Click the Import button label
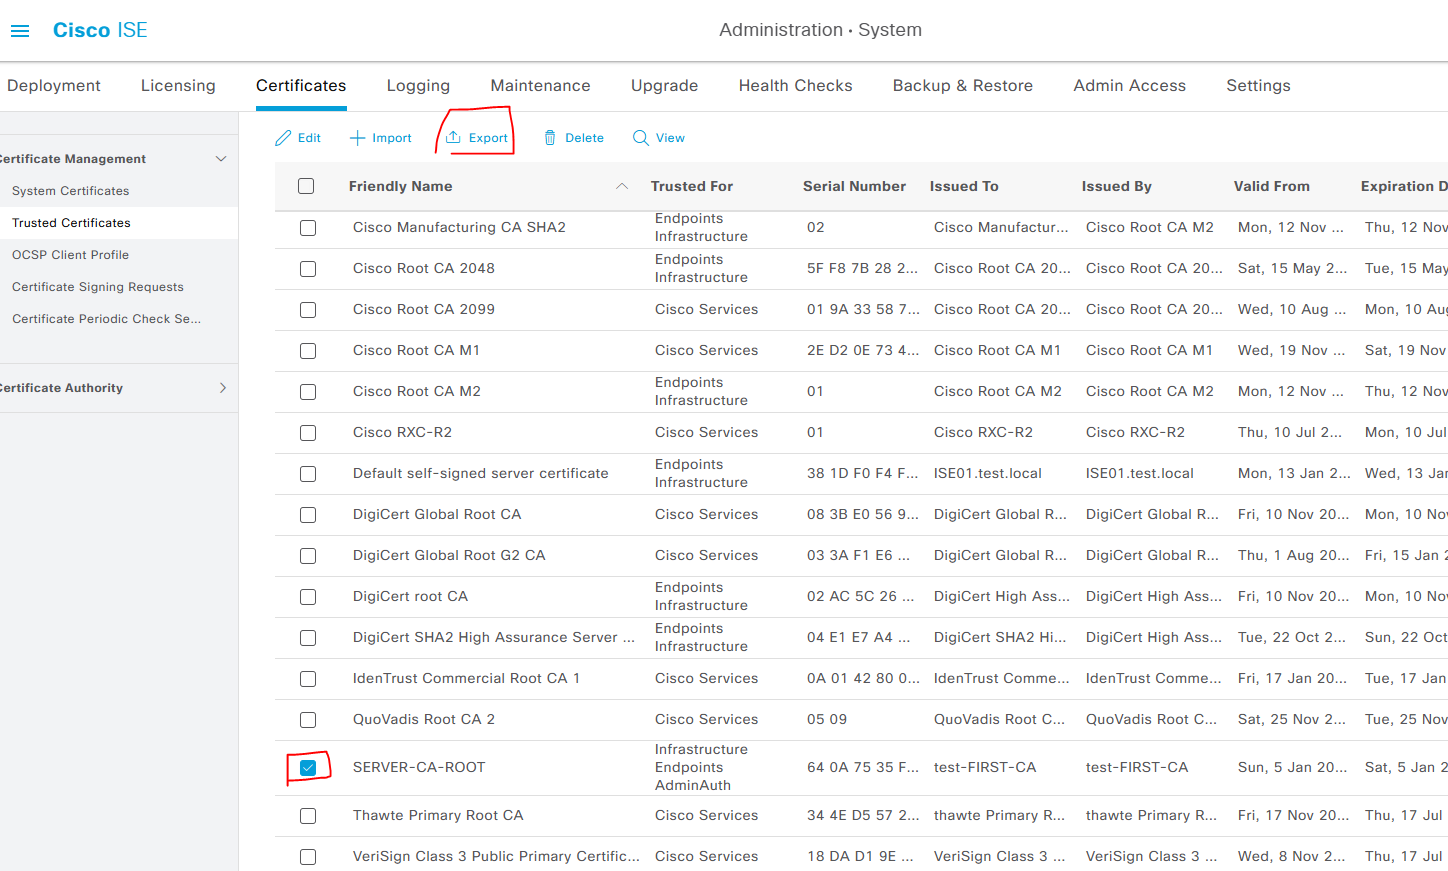The height and width of the screenshot is (871, 1448). (392, 138)
